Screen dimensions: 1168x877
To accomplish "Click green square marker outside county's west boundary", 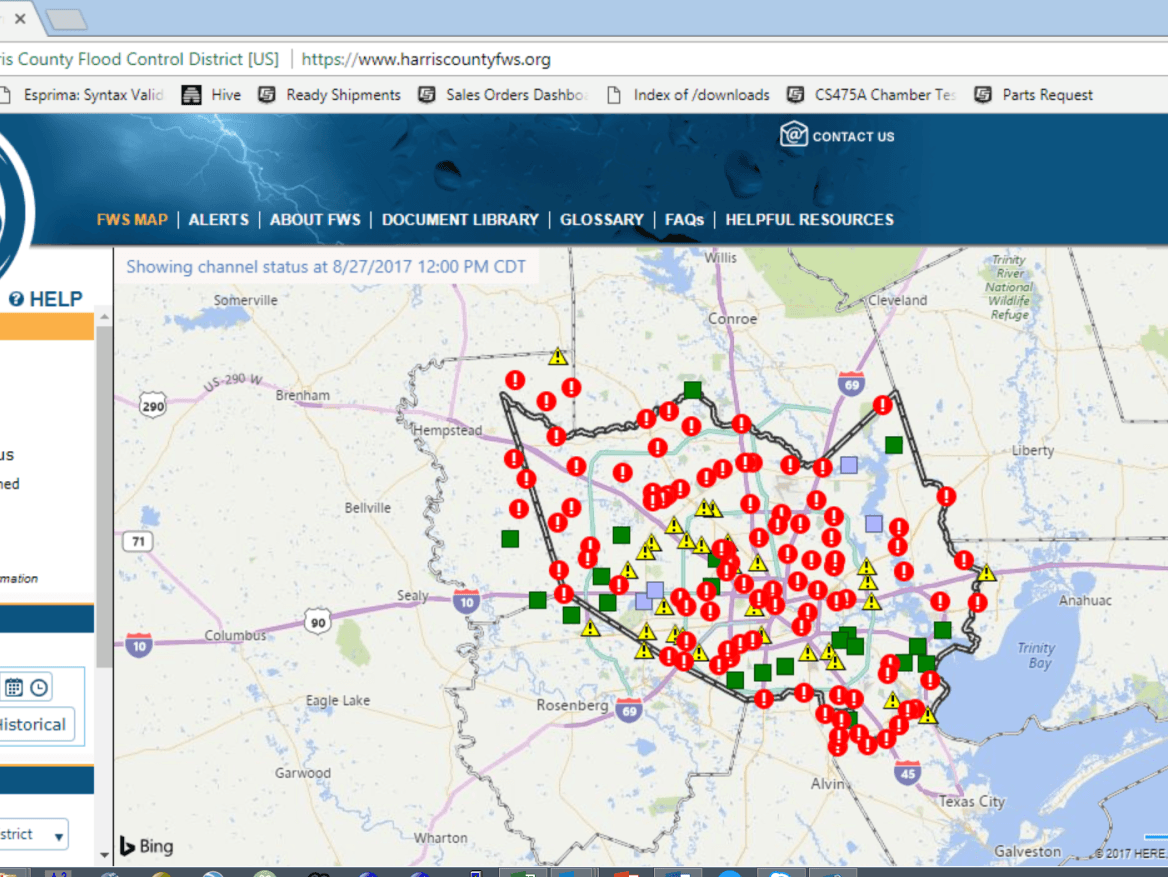I will (510, 538).
